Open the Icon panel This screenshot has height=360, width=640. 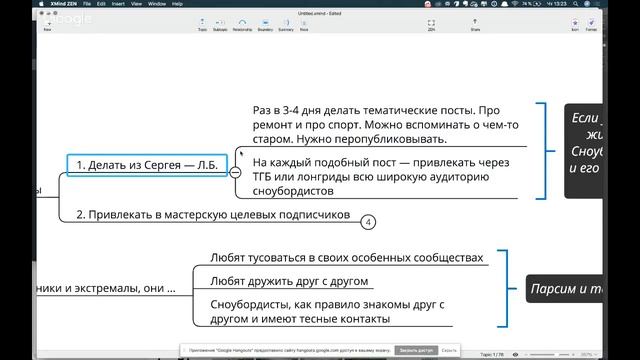tap(575, 24)
